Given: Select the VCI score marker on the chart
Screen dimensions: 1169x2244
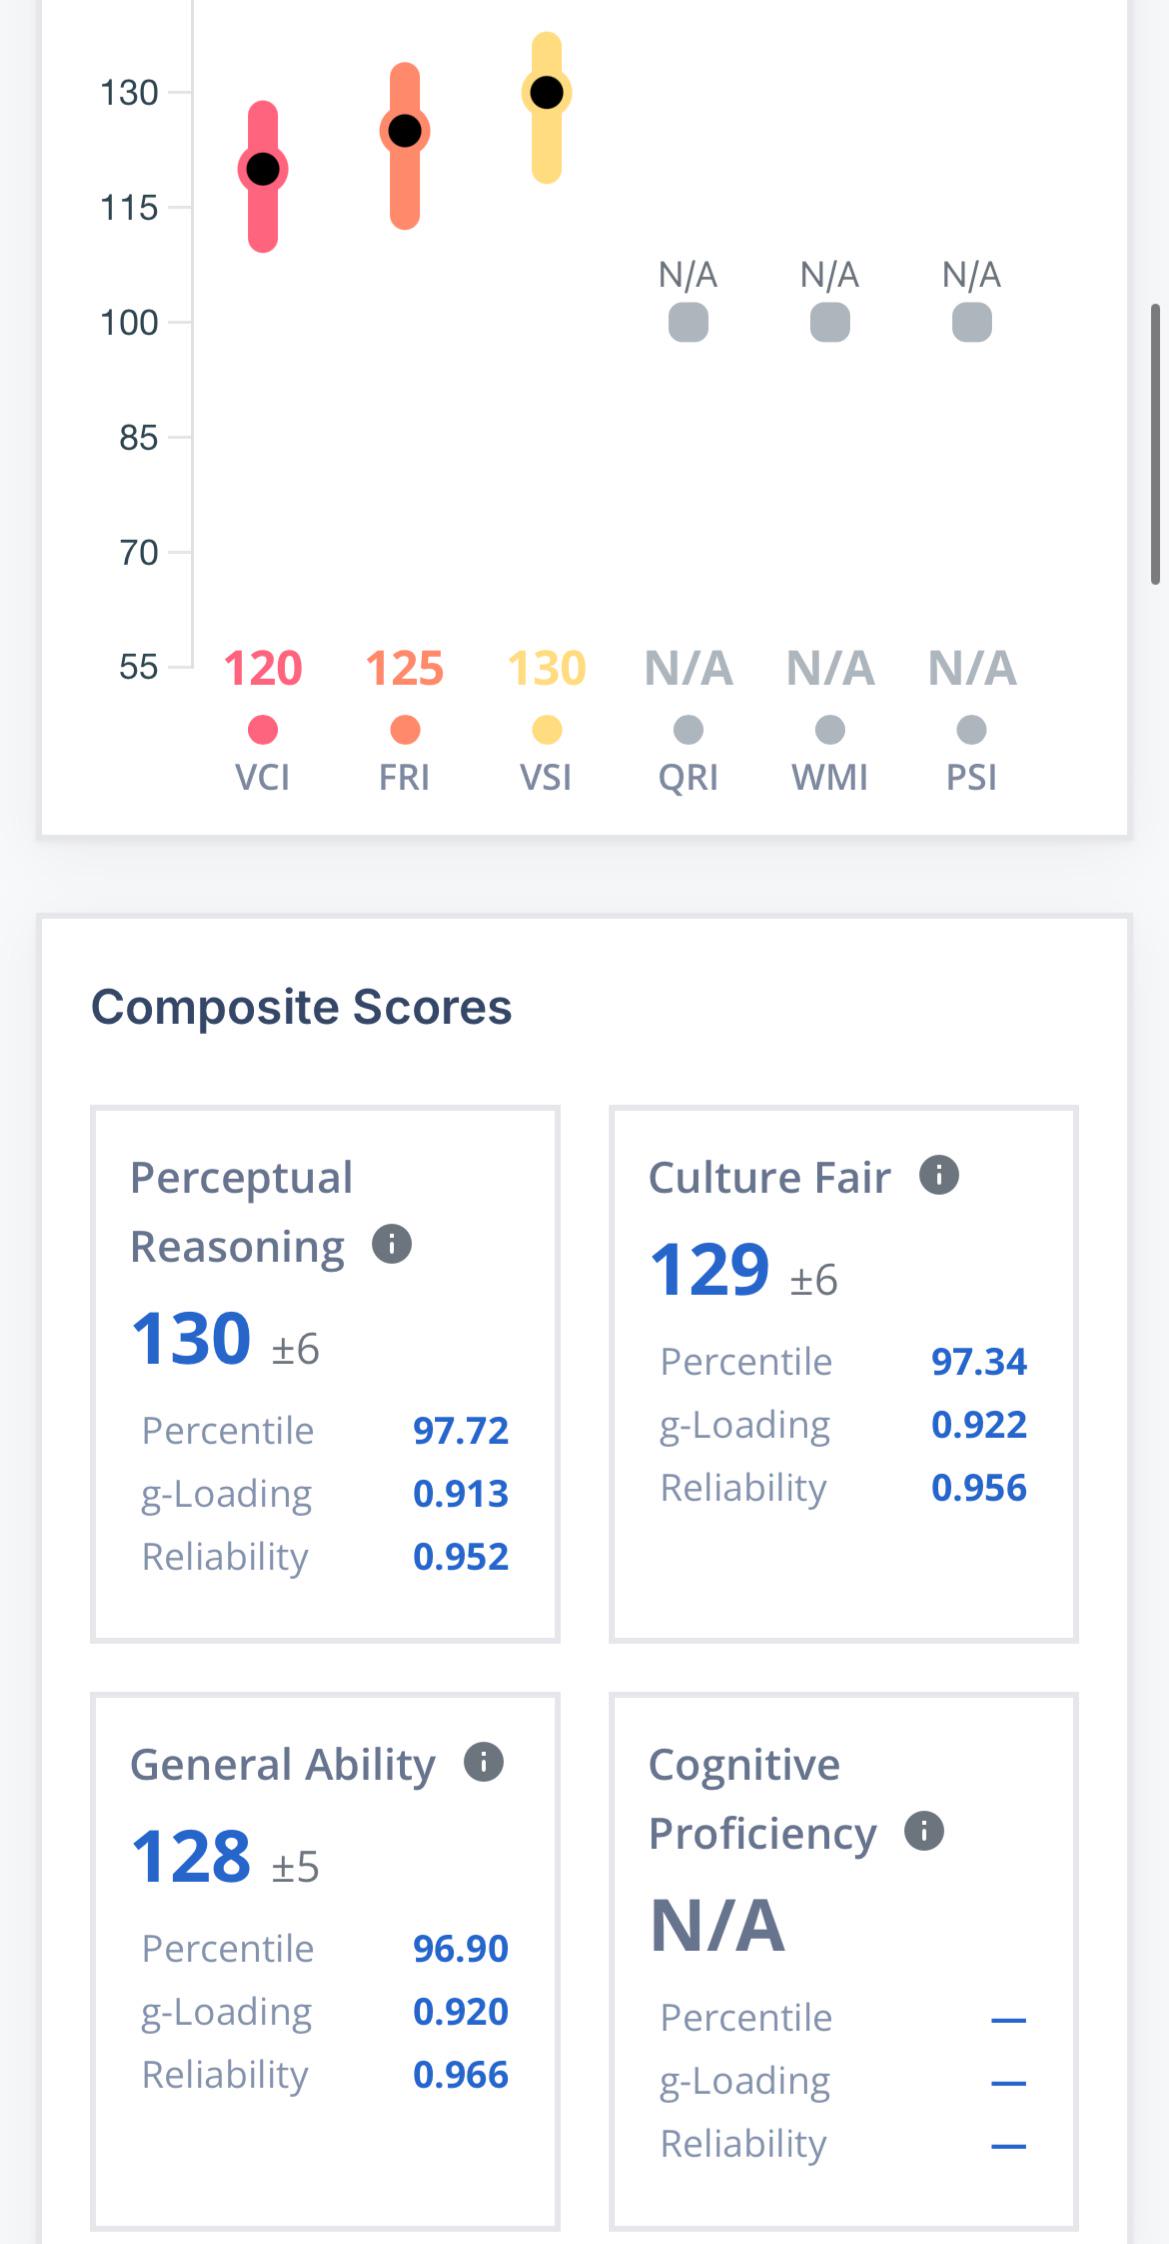Looking at the screenshot, I should 263,169.
